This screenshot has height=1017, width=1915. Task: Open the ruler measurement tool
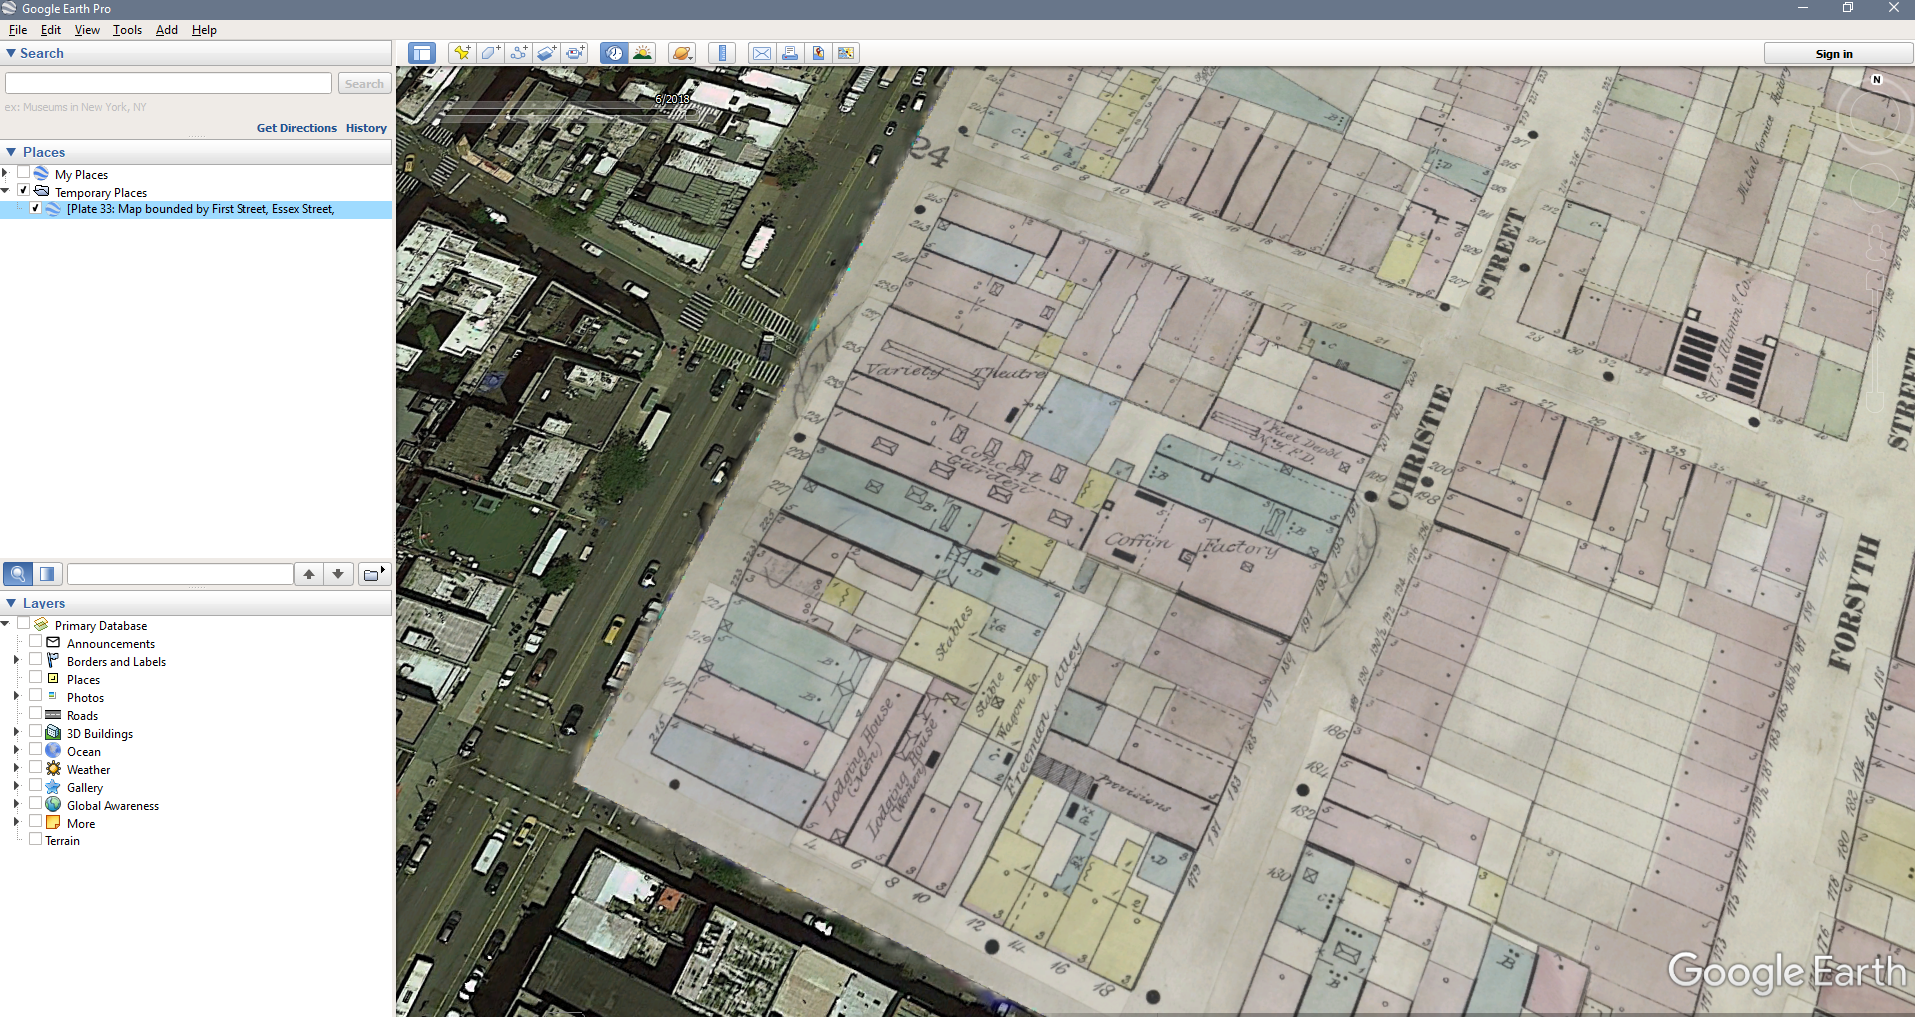pos(722,53)
